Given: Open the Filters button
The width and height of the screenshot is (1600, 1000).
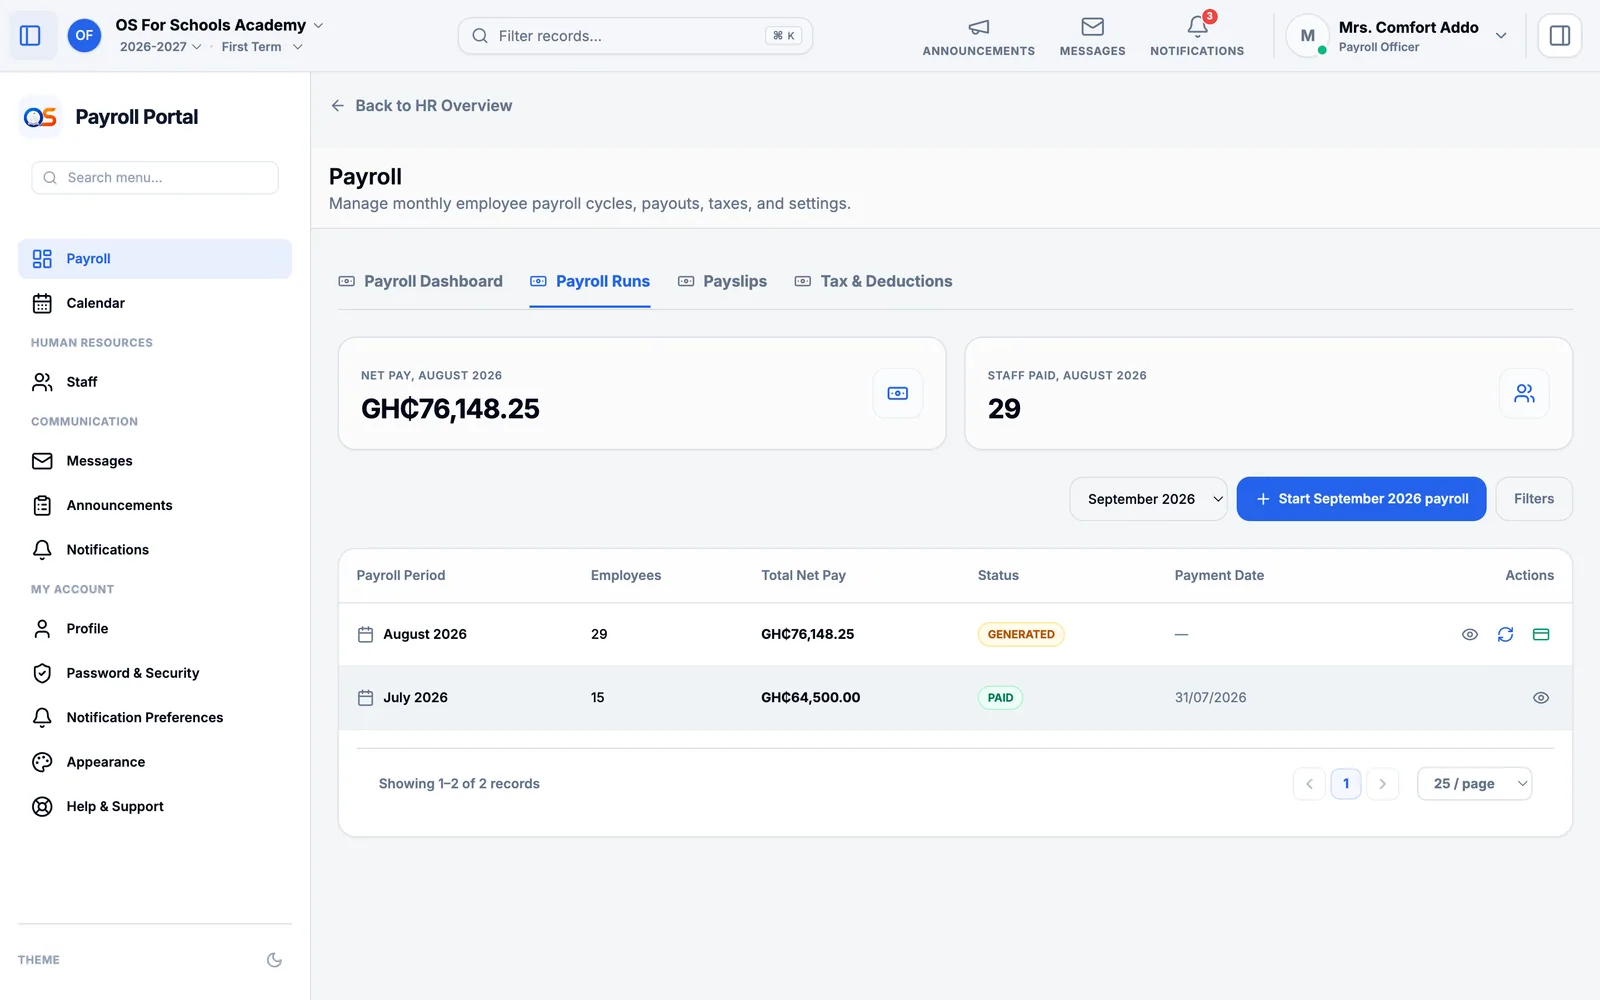Looking at the screenshot, I should 1534,499.
